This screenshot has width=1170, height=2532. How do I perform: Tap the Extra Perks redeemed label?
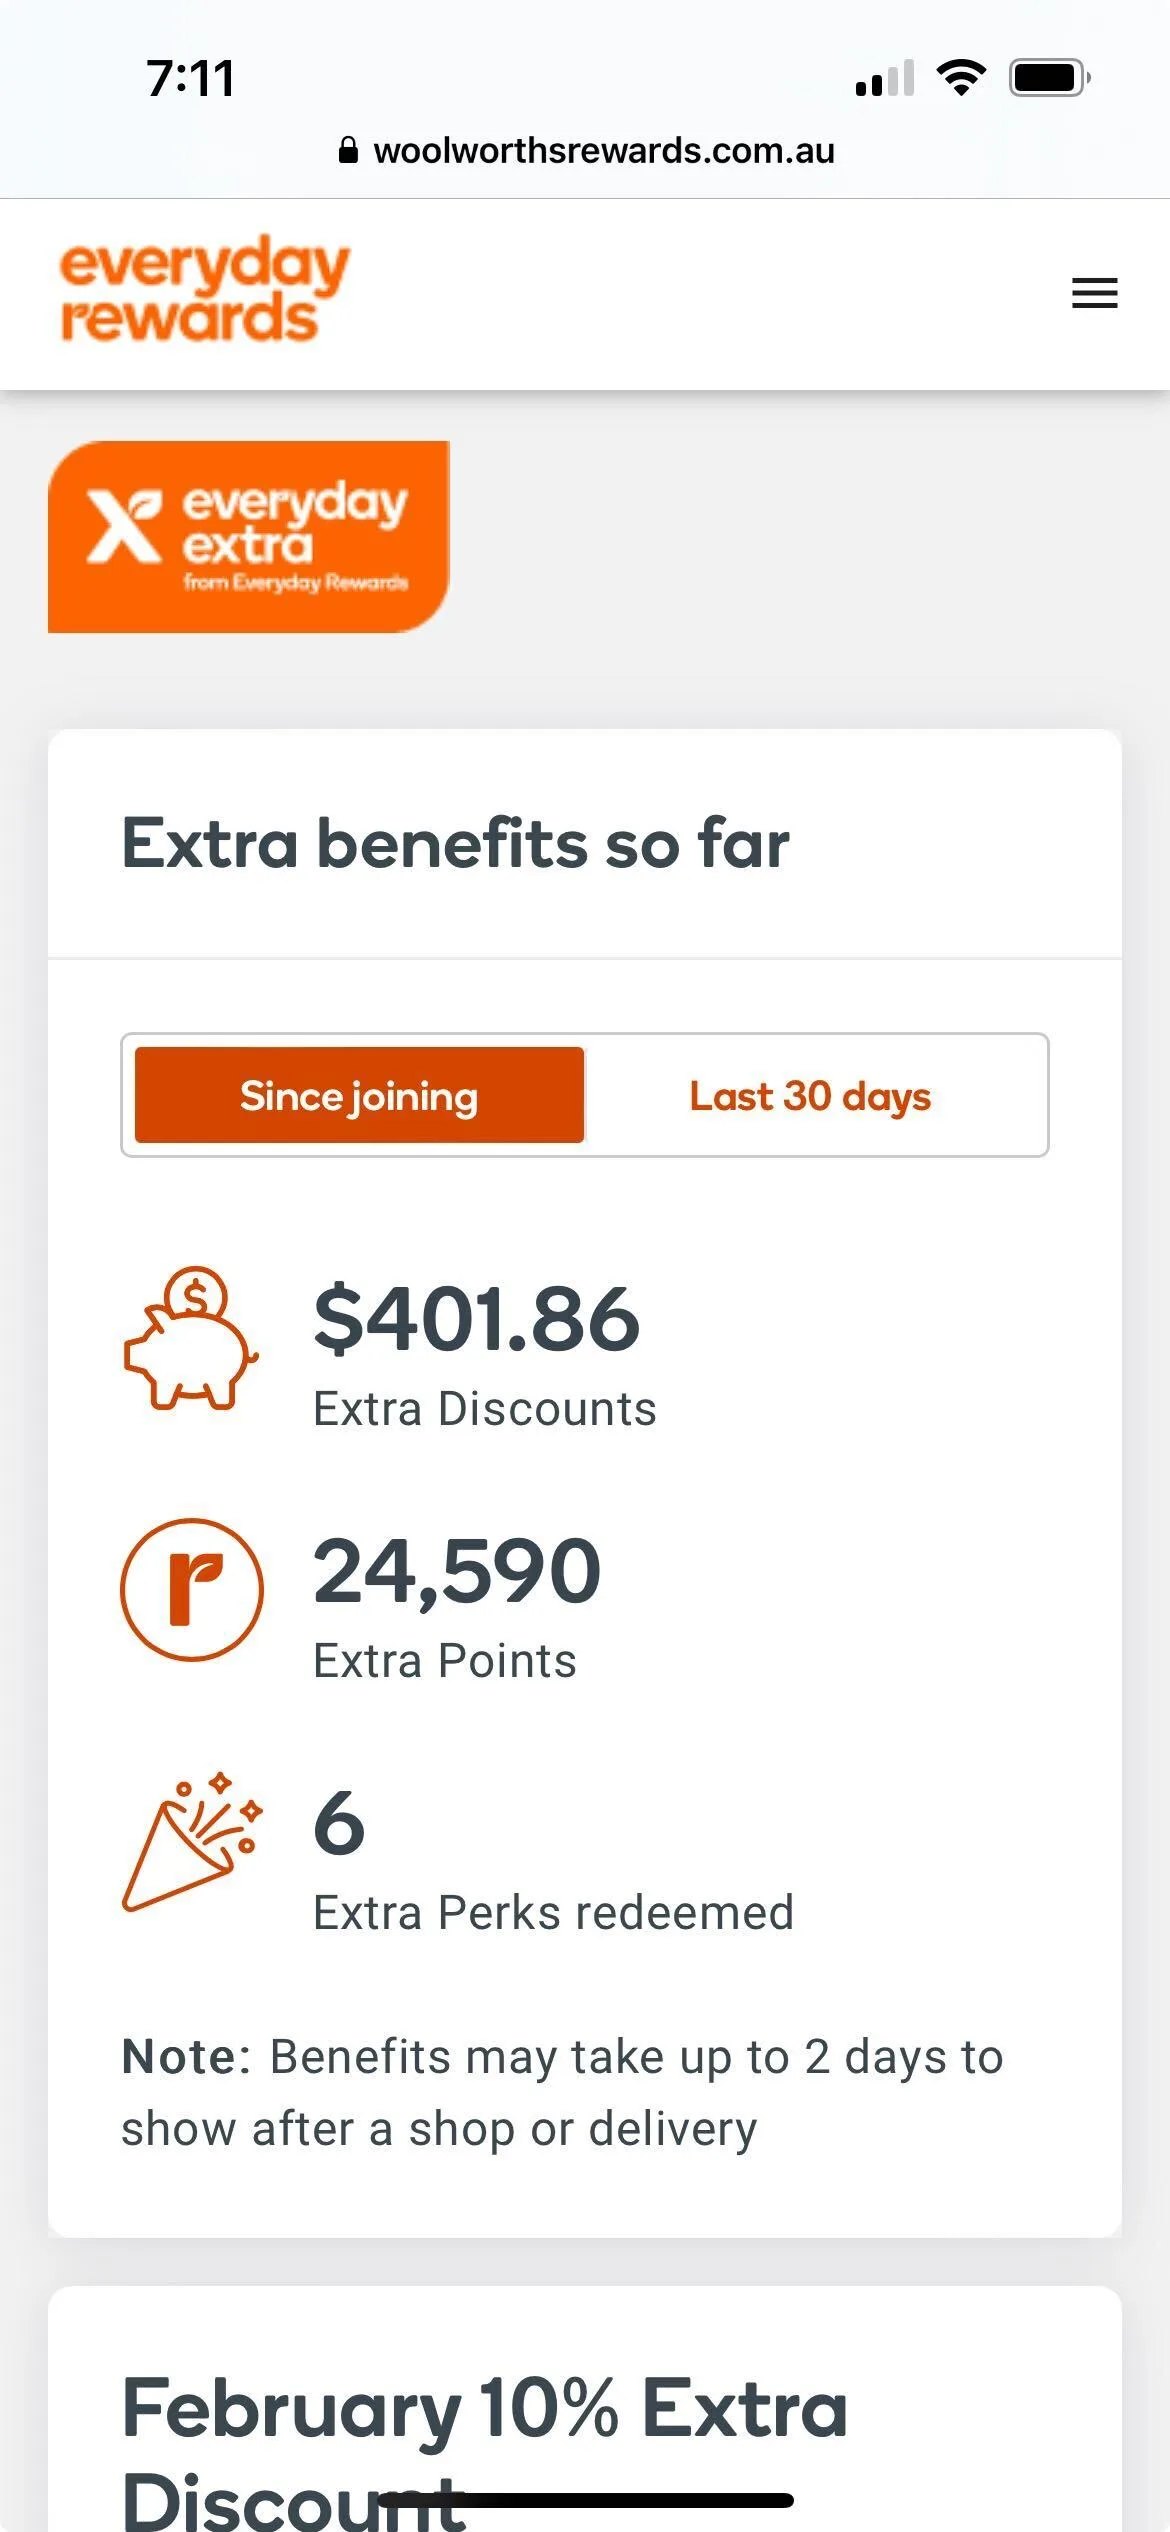[x=553, y=1913]
